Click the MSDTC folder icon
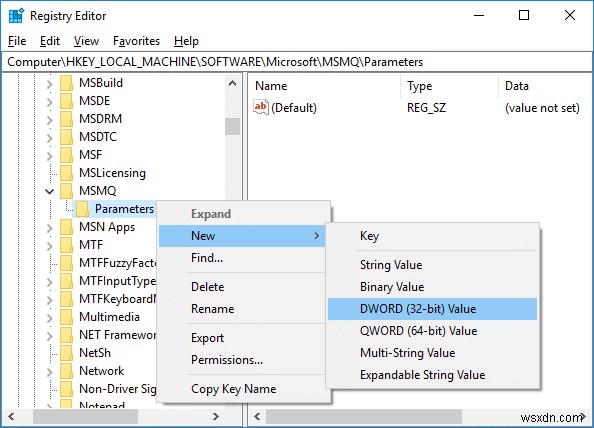This screenshot has width=594, height=428. [x=66, y=137]
